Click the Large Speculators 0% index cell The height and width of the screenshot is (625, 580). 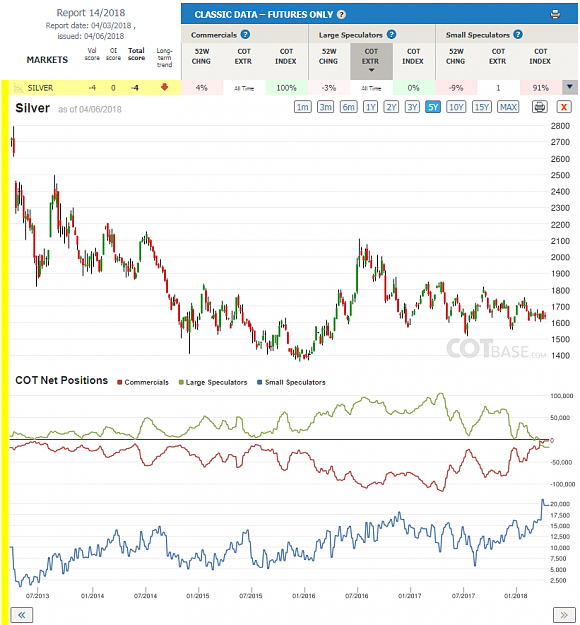413,88
